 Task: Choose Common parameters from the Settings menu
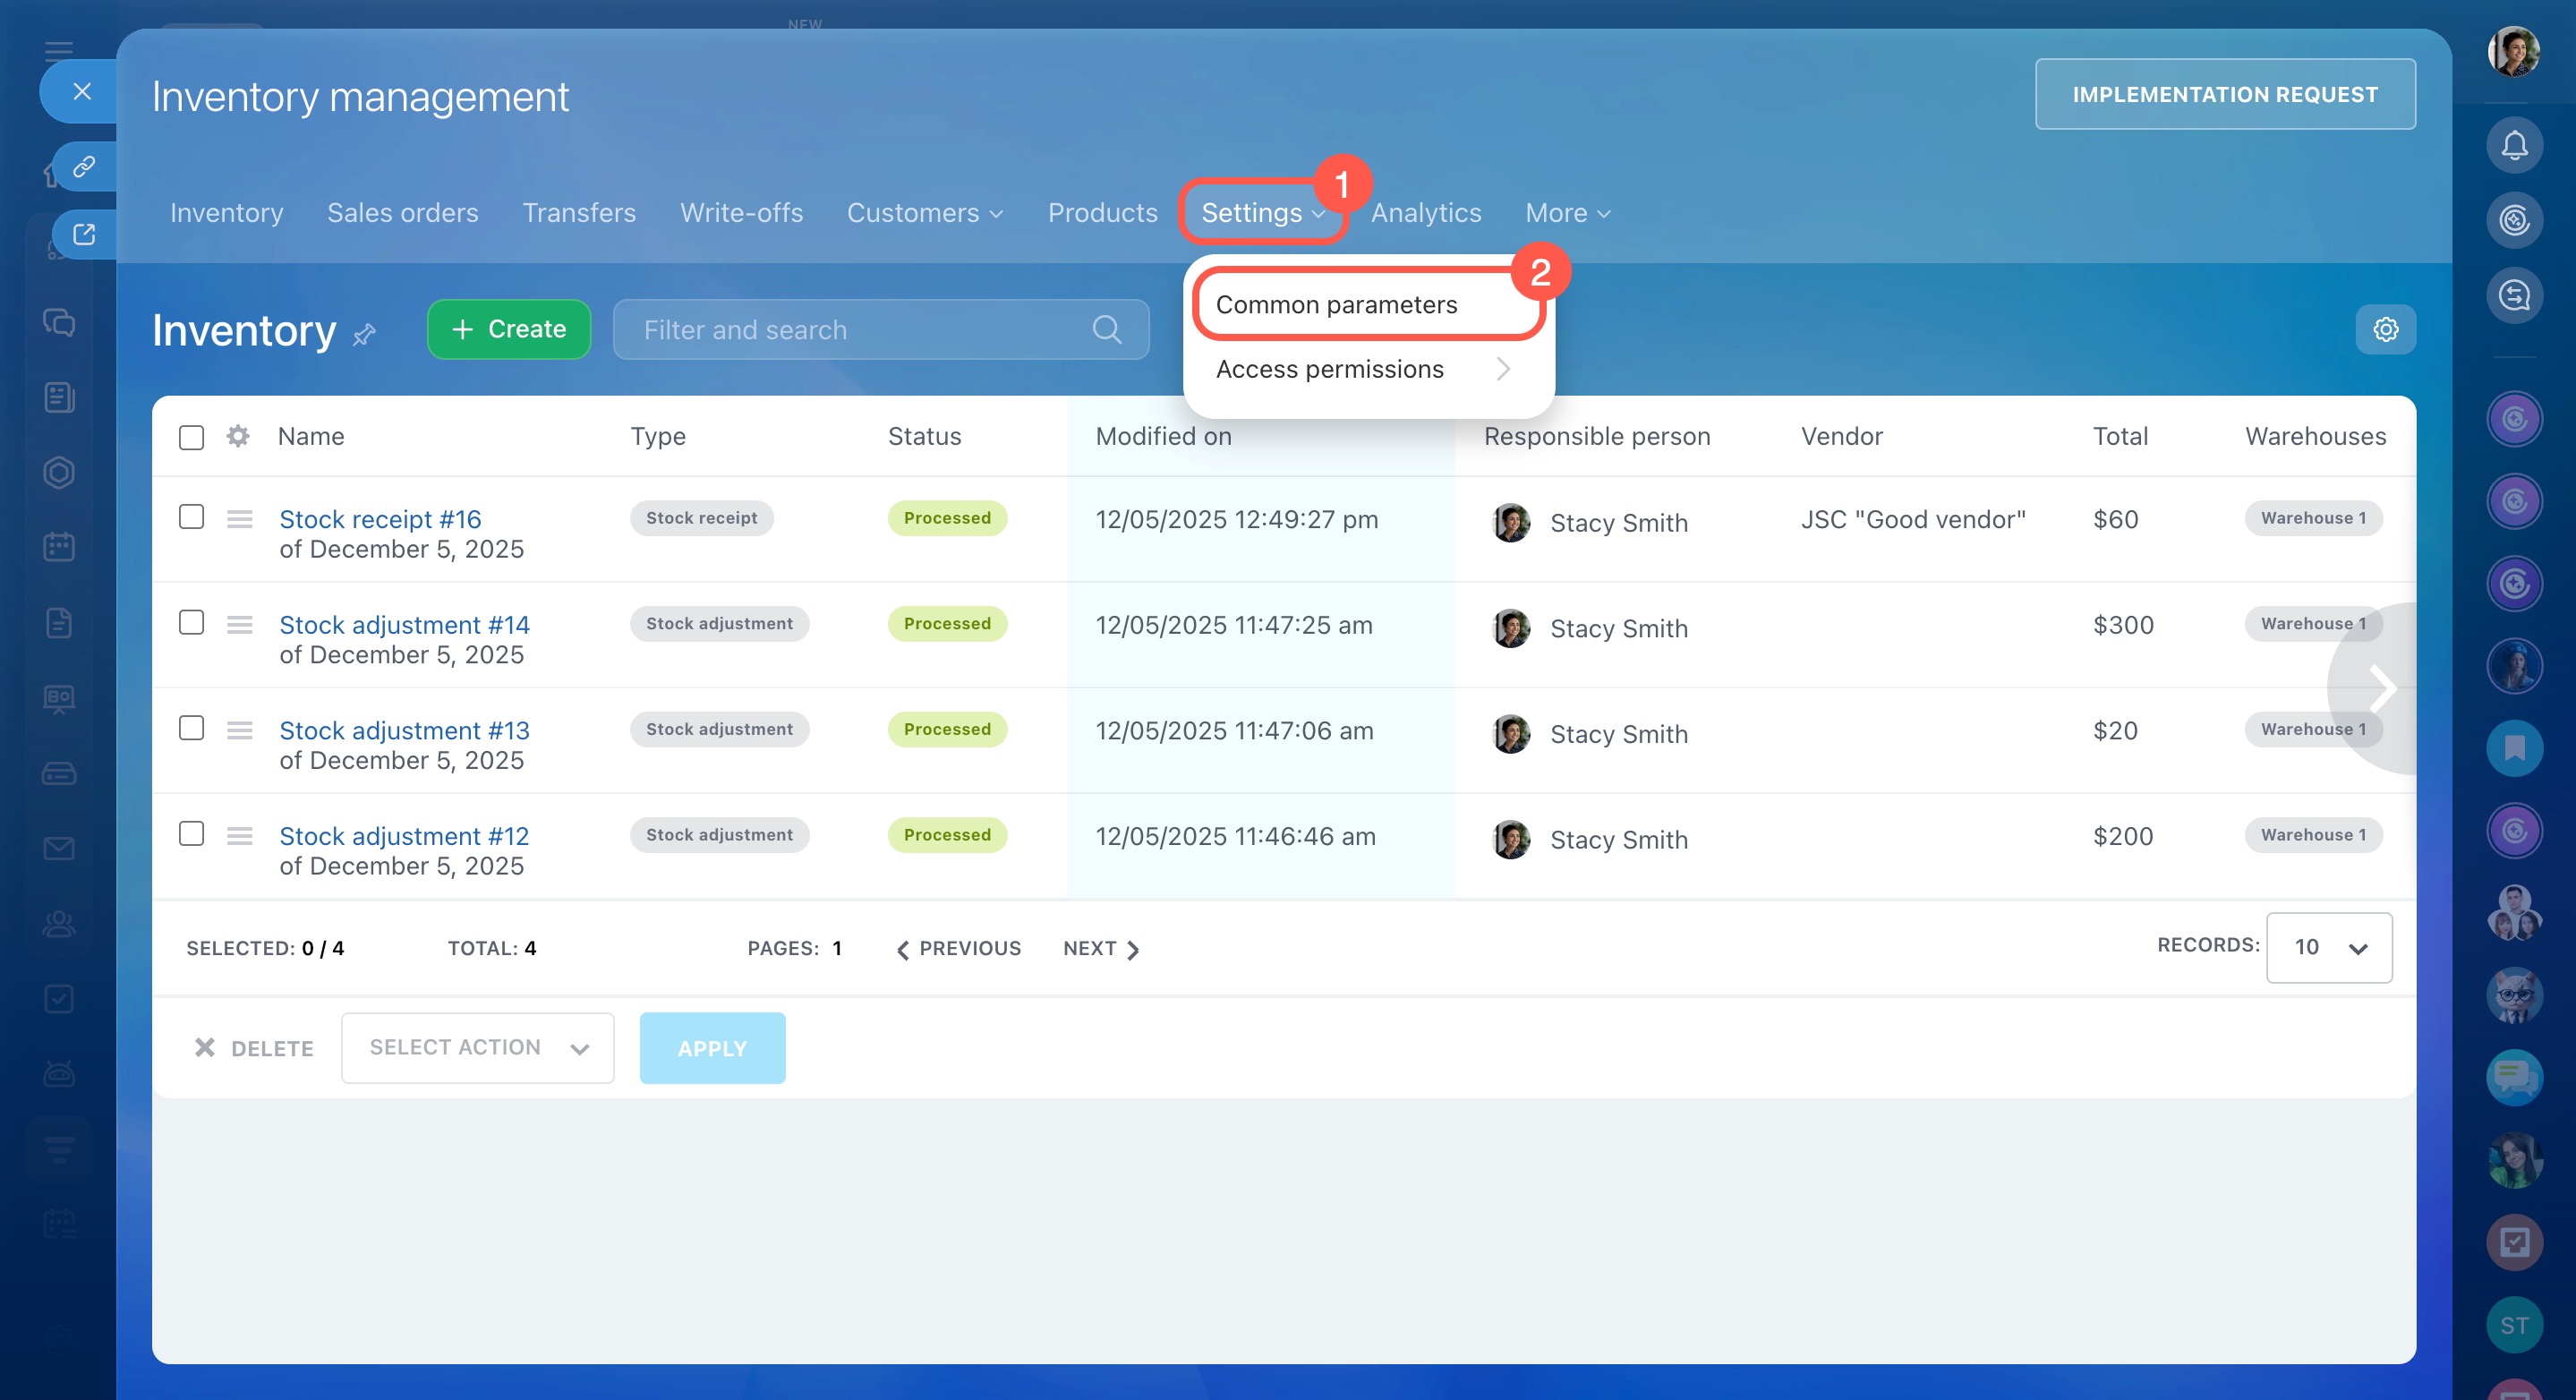pos(1336,305)
